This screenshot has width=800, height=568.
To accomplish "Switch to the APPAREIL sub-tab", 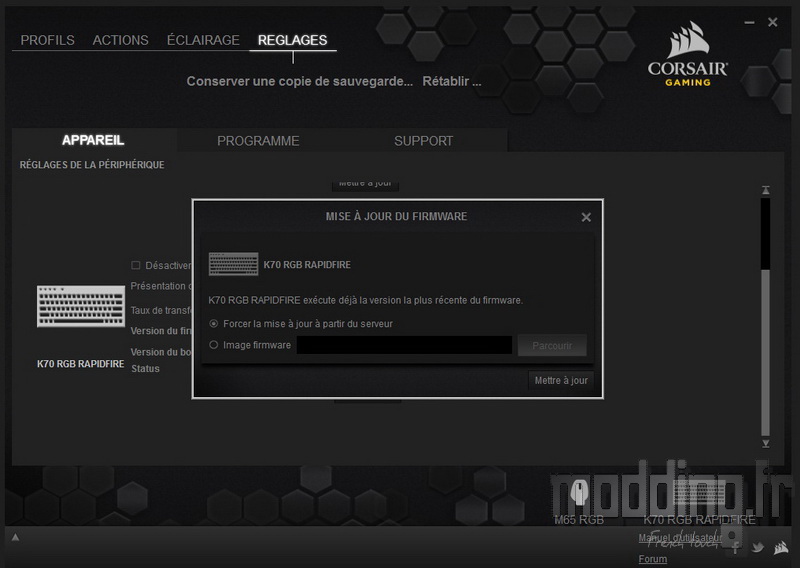I will point(93,140).
